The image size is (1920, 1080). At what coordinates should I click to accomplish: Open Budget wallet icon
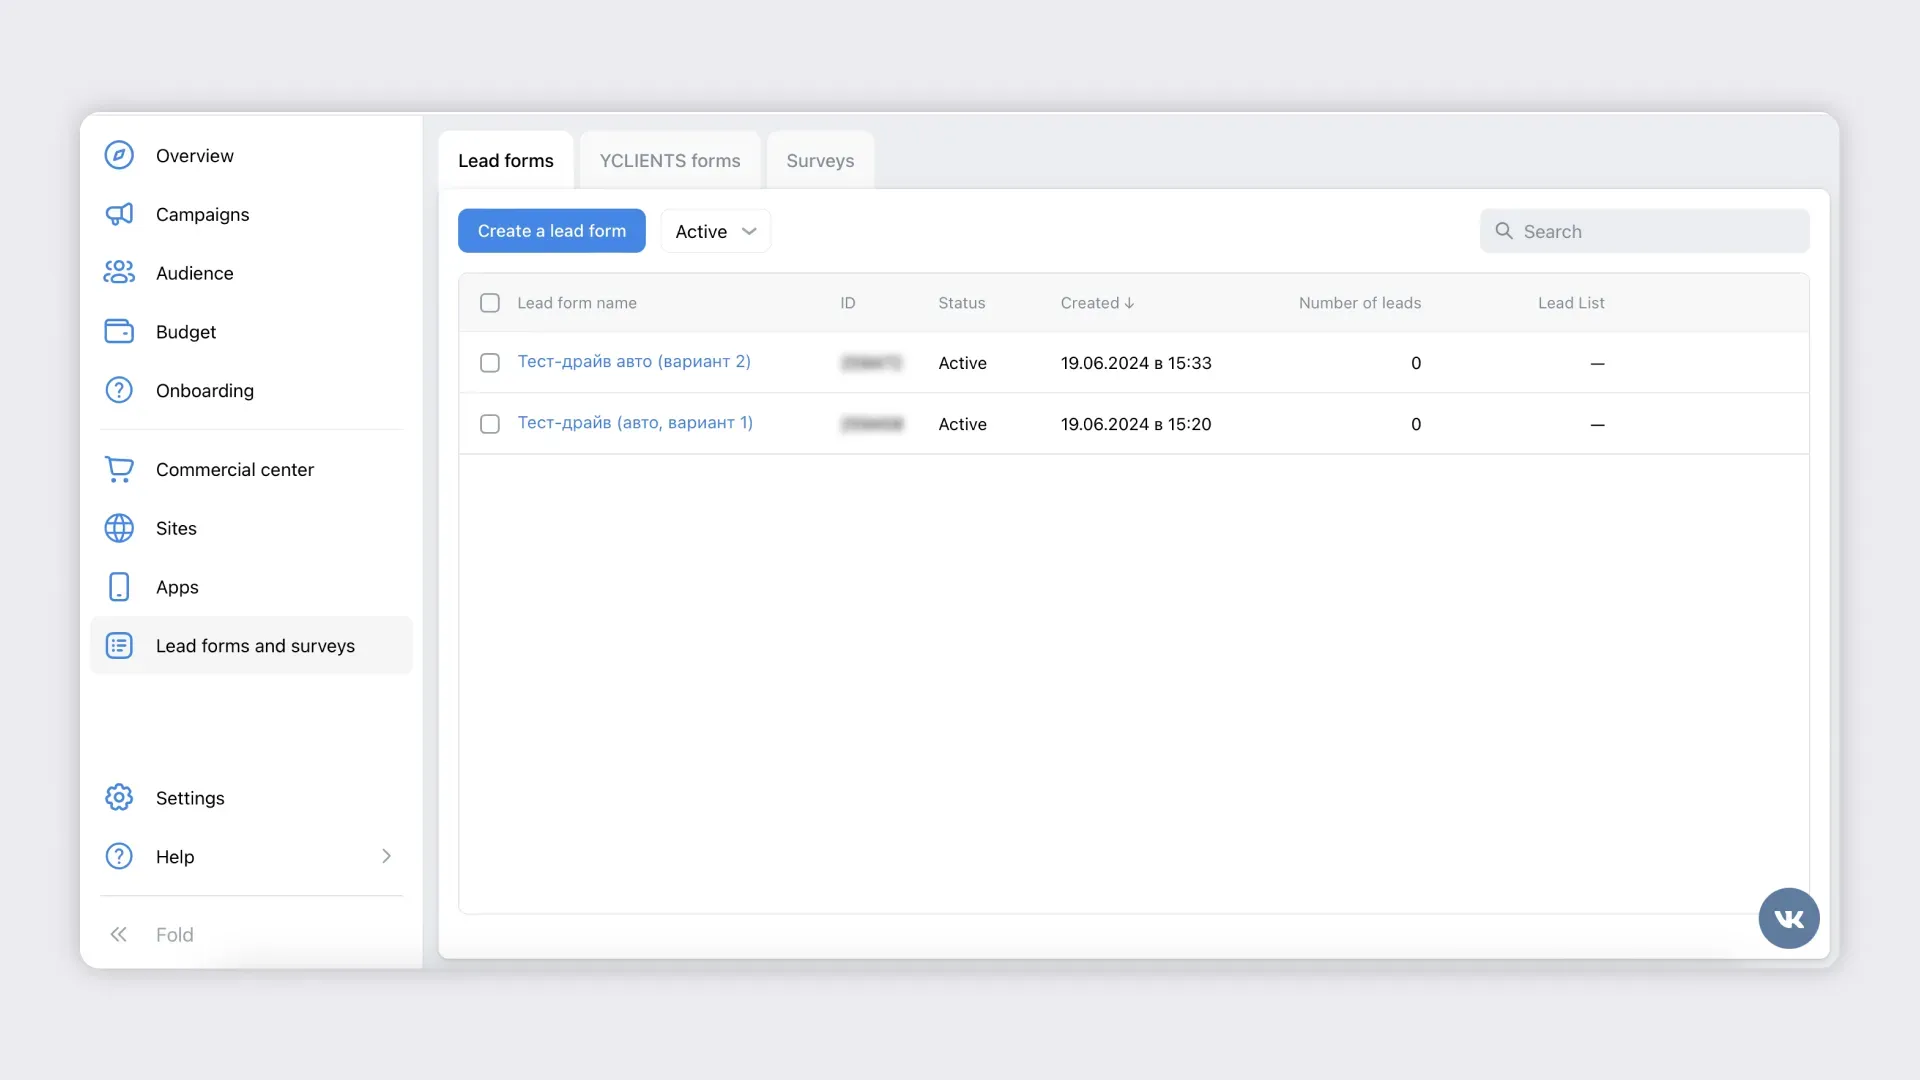119,331
